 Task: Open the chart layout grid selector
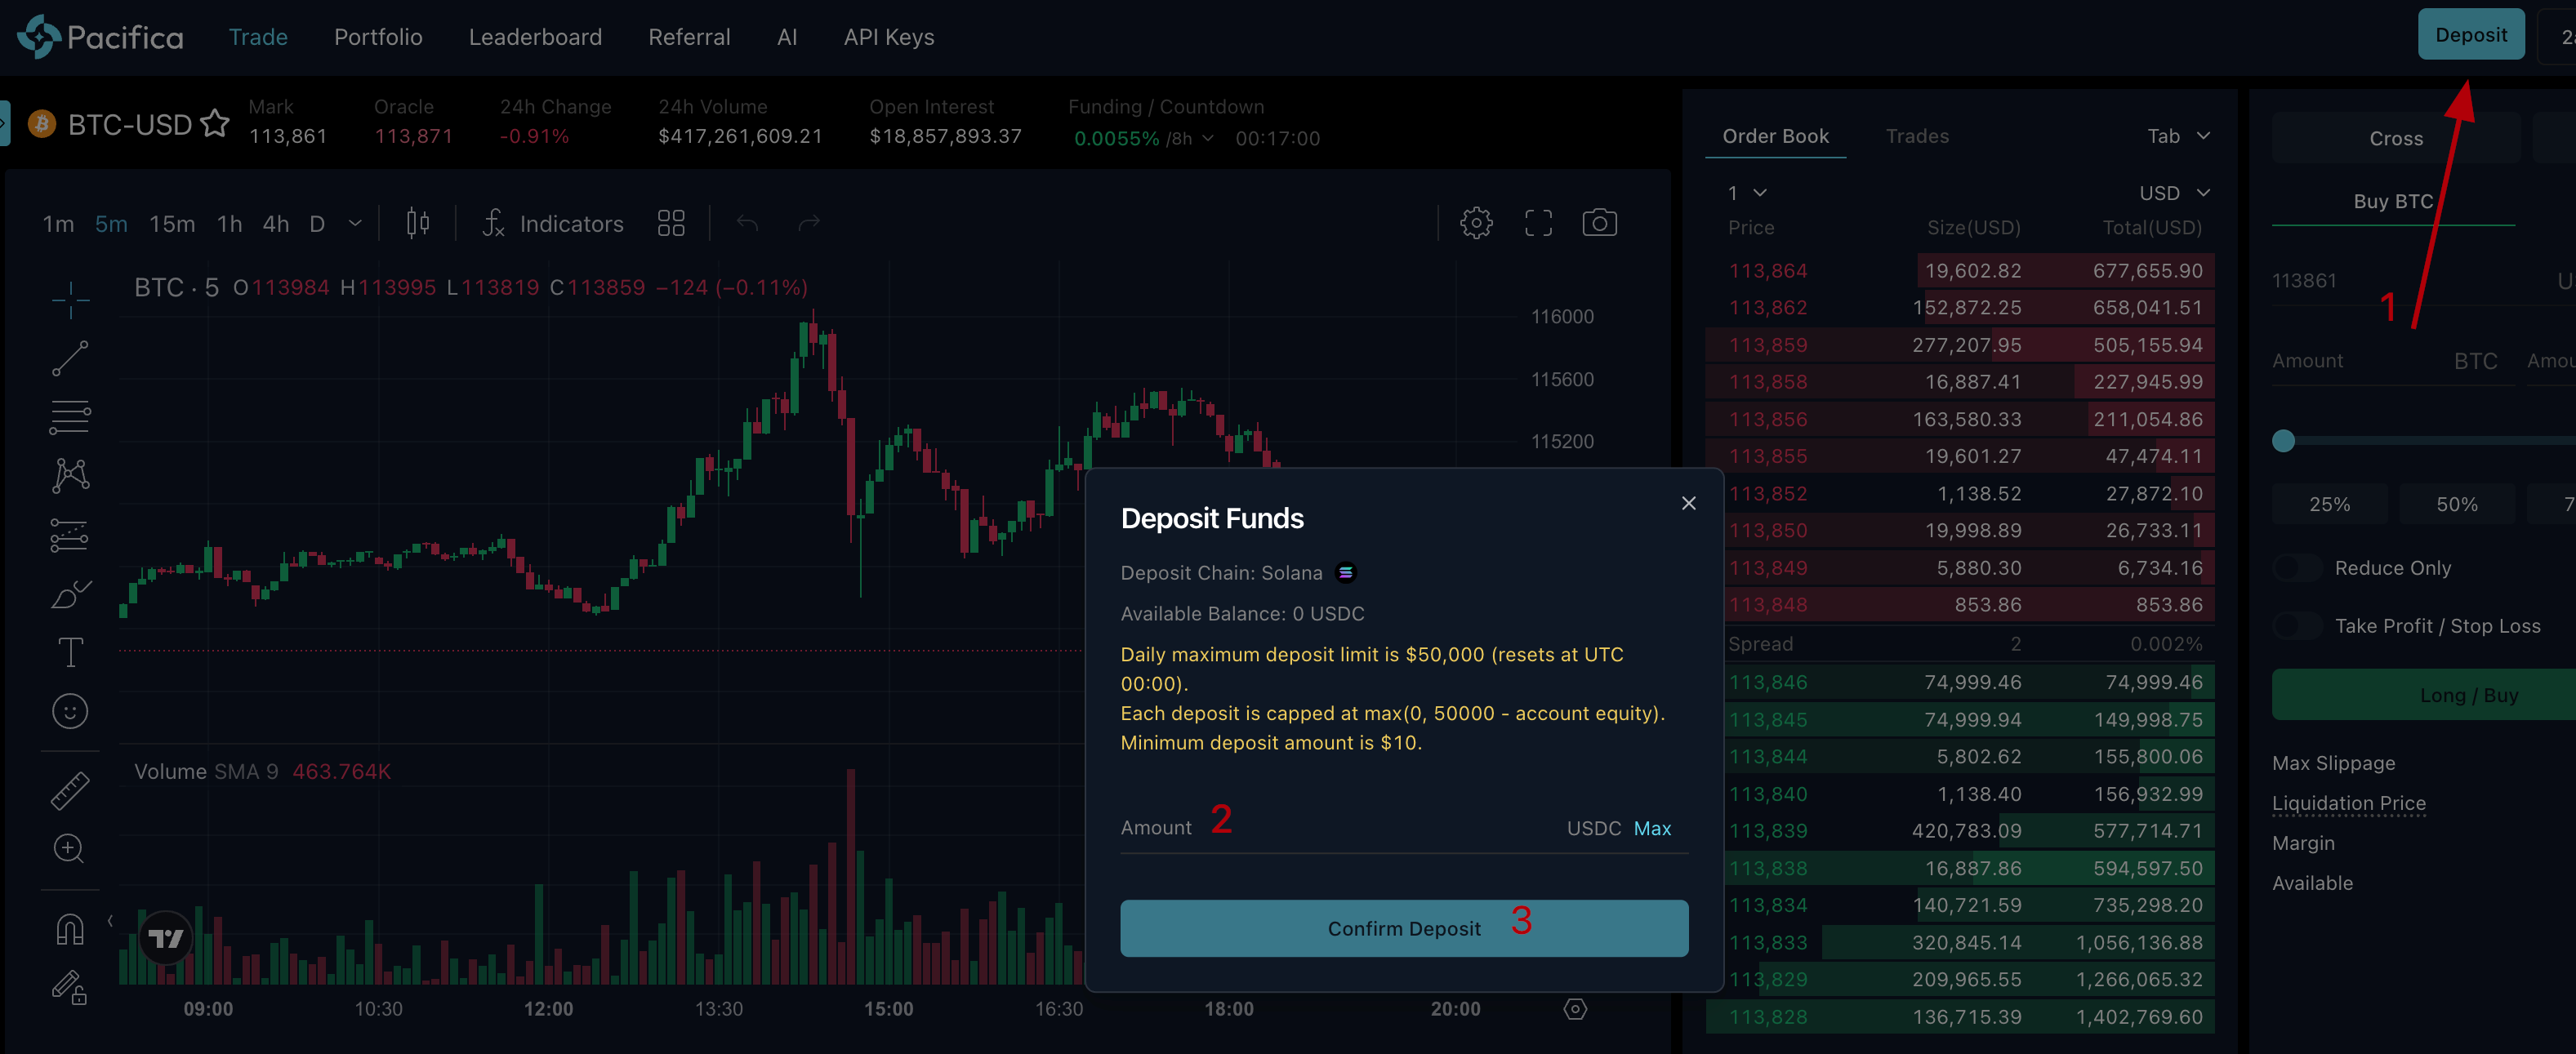(x=671, y=223)
